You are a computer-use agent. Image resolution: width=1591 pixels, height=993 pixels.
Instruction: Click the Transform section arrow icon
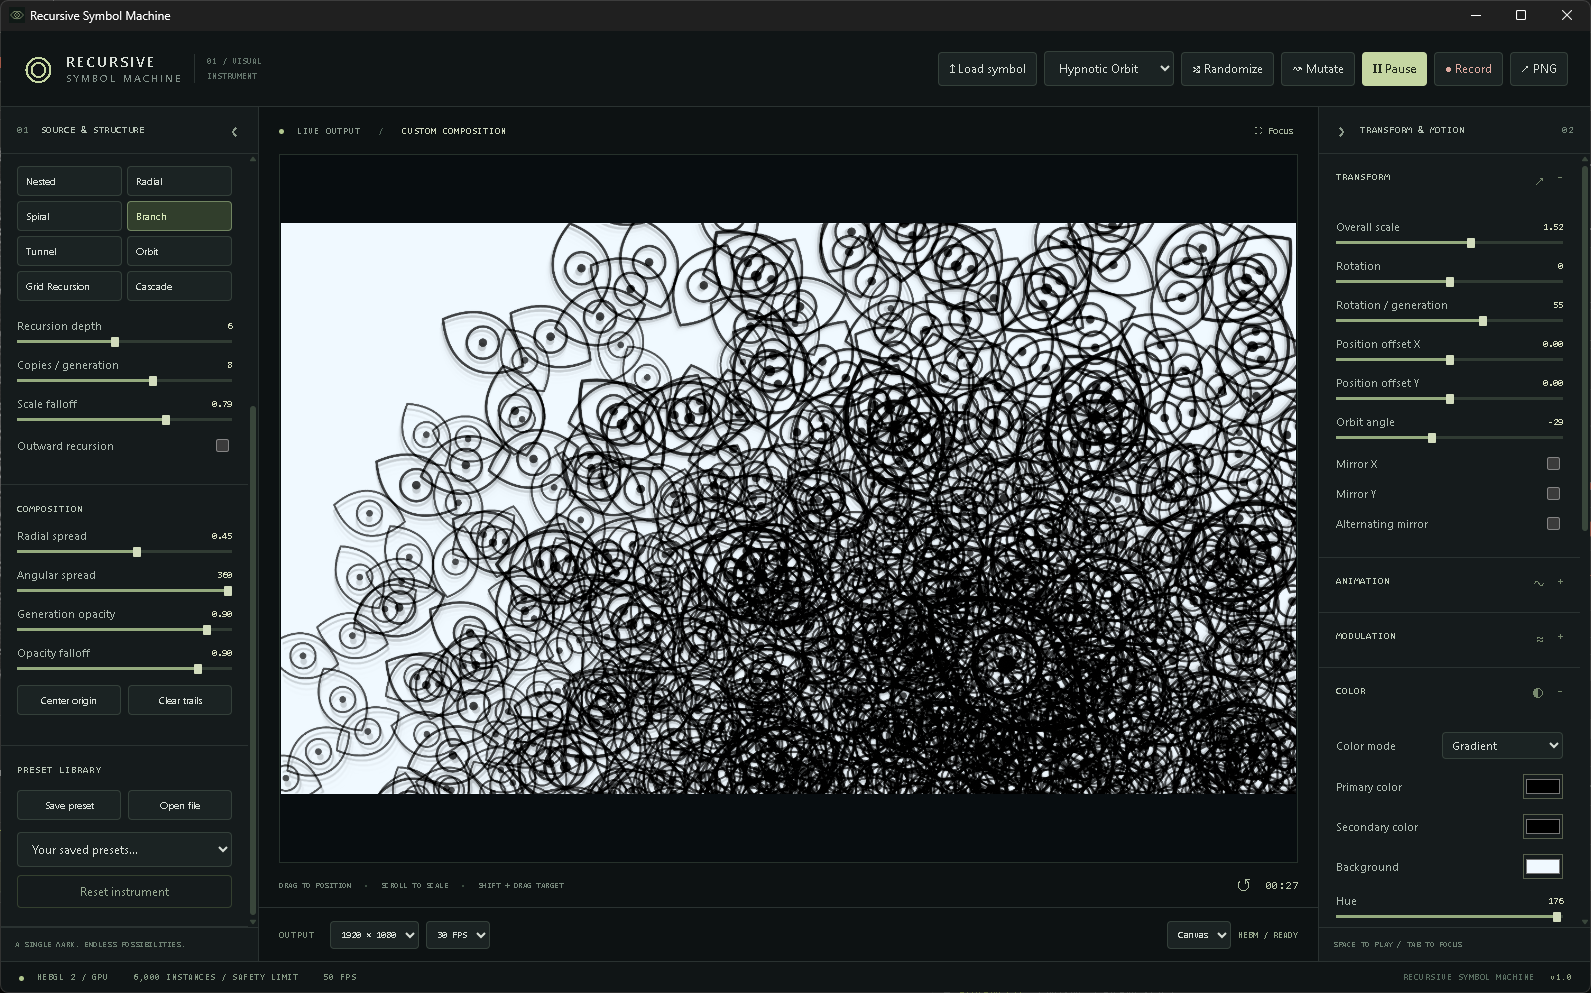(1539, 180)
